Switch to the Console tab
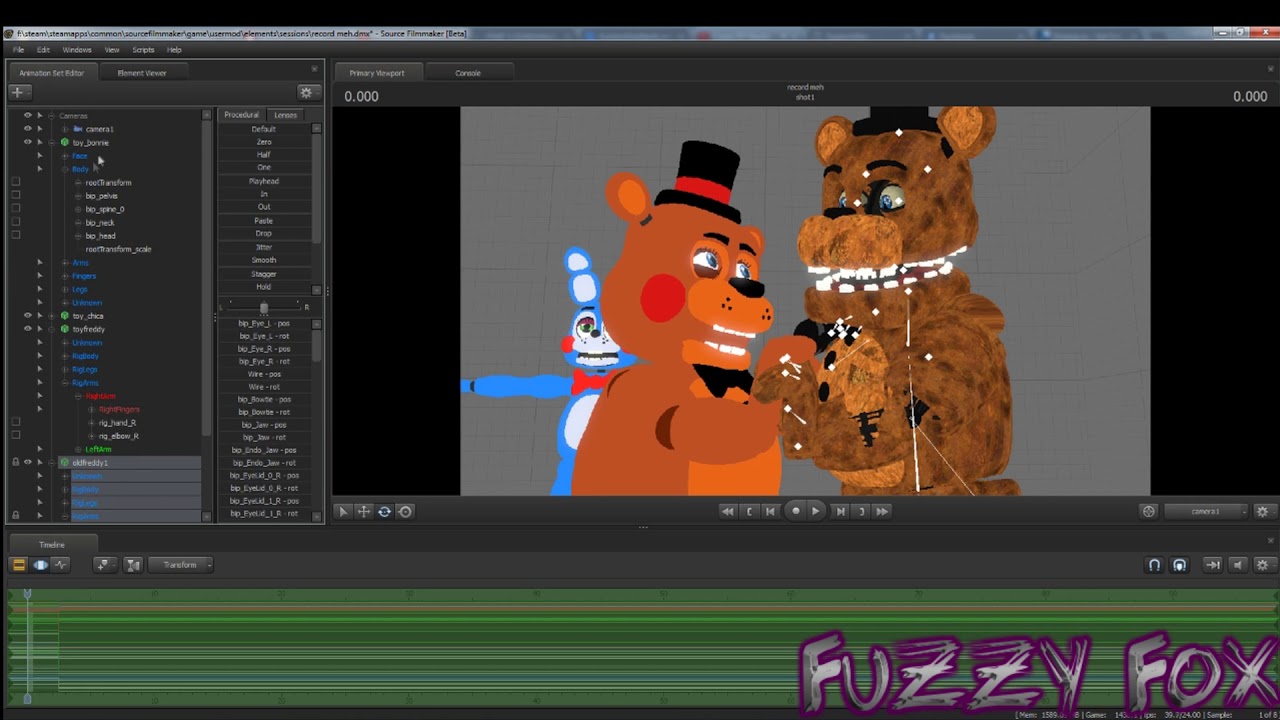Image resolution: width=1280 pixels, height=720 pixels. [x=468, y=73]
